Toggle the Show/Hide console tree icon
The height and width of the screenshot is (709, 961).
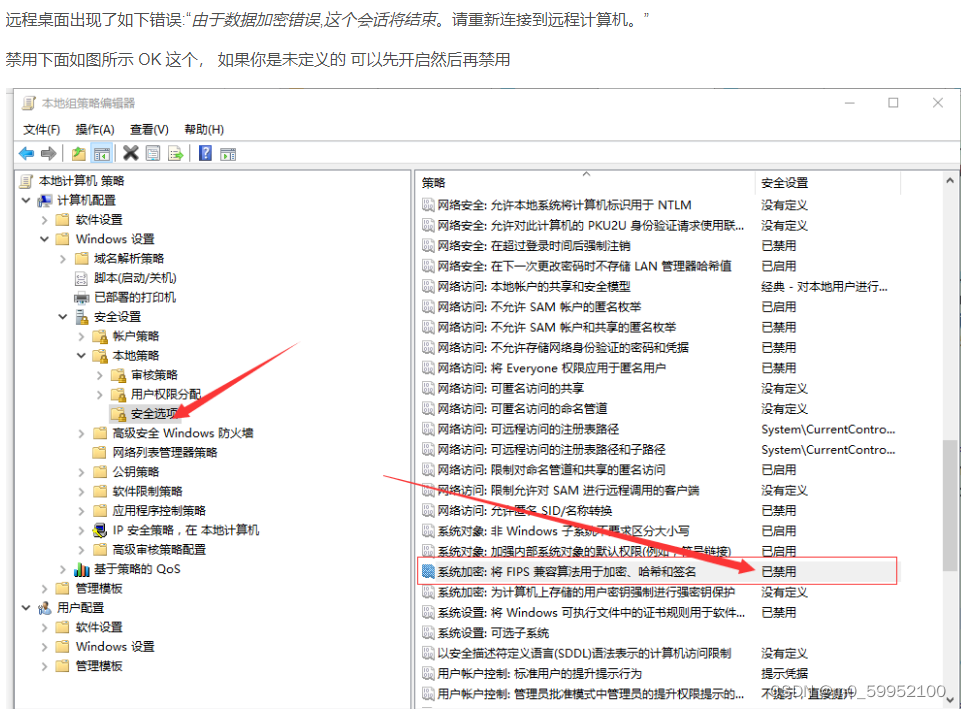(x=102, y=153)
